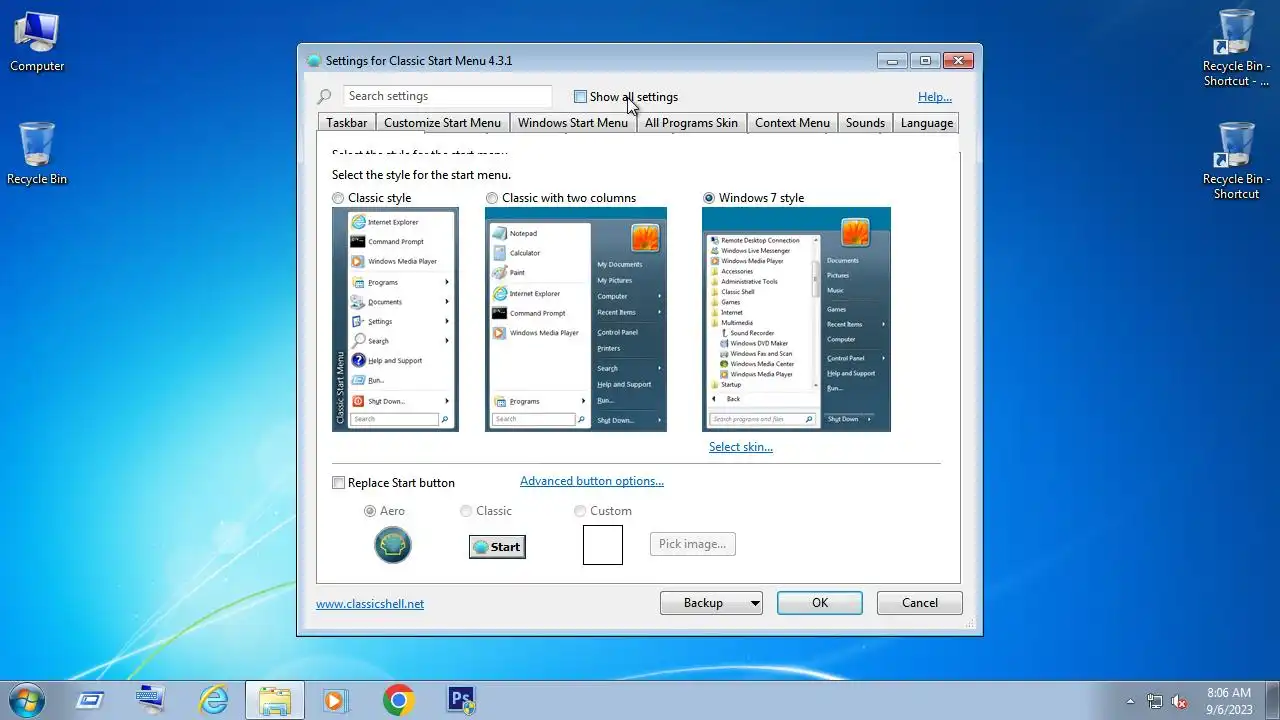The width and height of the screenshot is (1280, 720).
Task: Open Internet Explorer from the taskbar
Action: point(213,700)
